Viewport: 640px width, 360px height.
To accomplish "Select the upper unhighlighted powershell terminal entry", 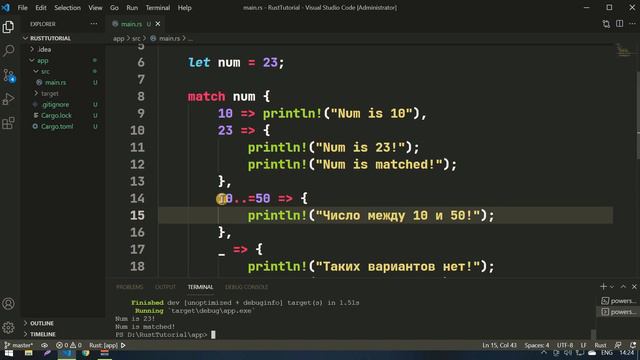I will [618, 301].
